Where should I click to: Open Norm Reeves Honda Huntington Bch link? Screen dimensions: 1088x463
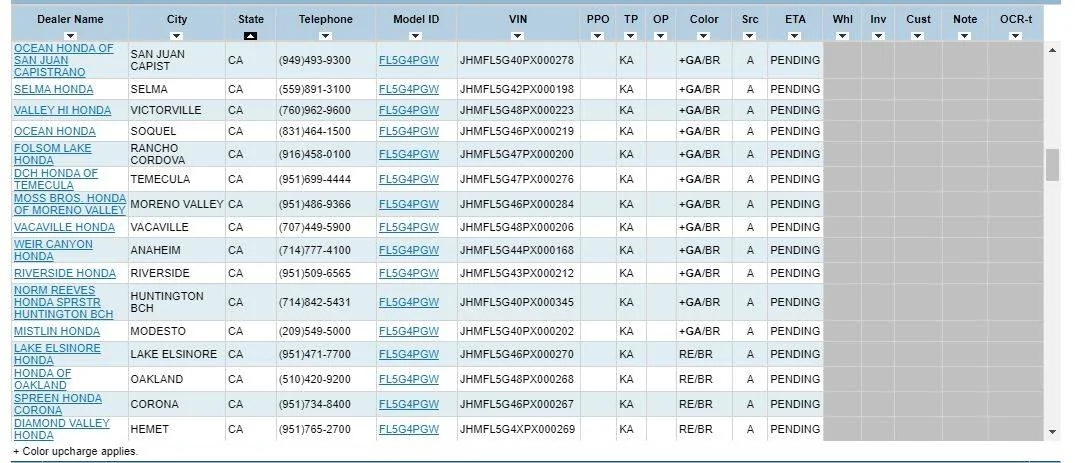(63, 302)
